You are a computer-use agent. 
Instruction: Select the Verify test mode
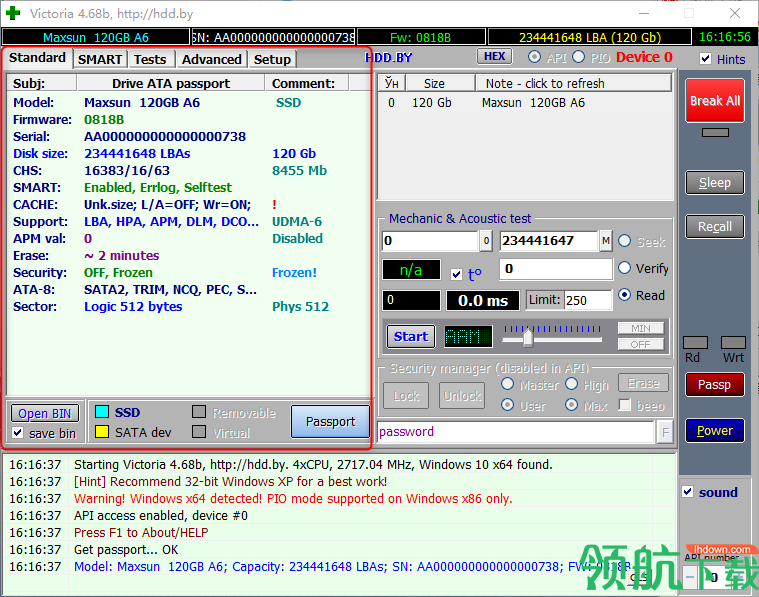click(624, 268)
